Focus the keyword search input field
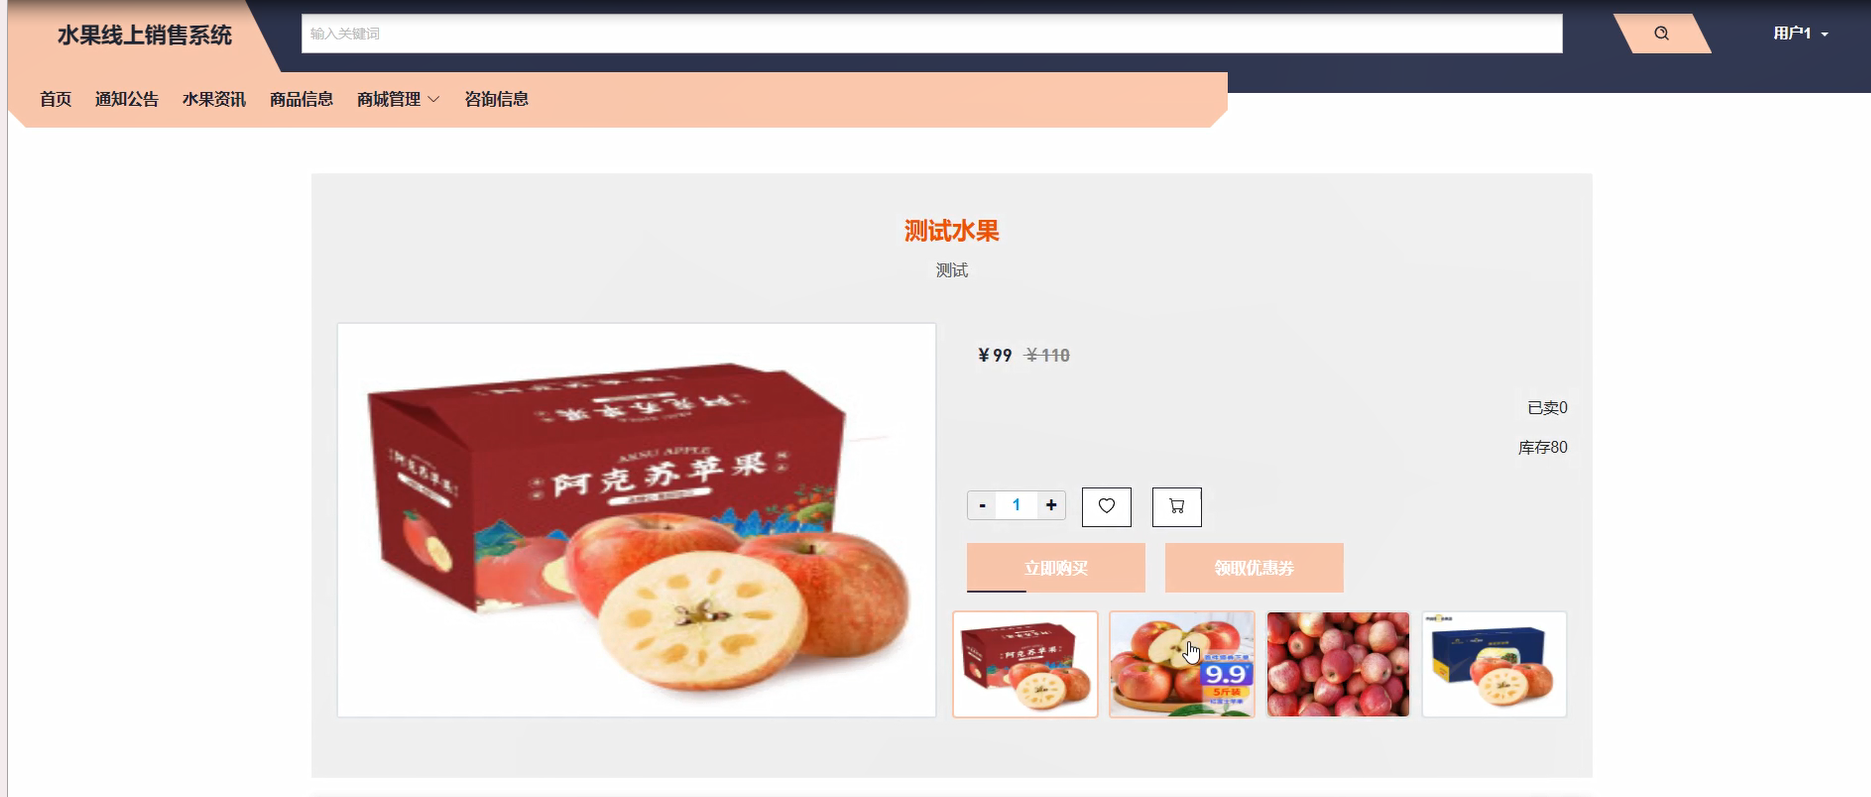Image resolution: width=1871 pixels, height=797 pixels. click(932, 33)
